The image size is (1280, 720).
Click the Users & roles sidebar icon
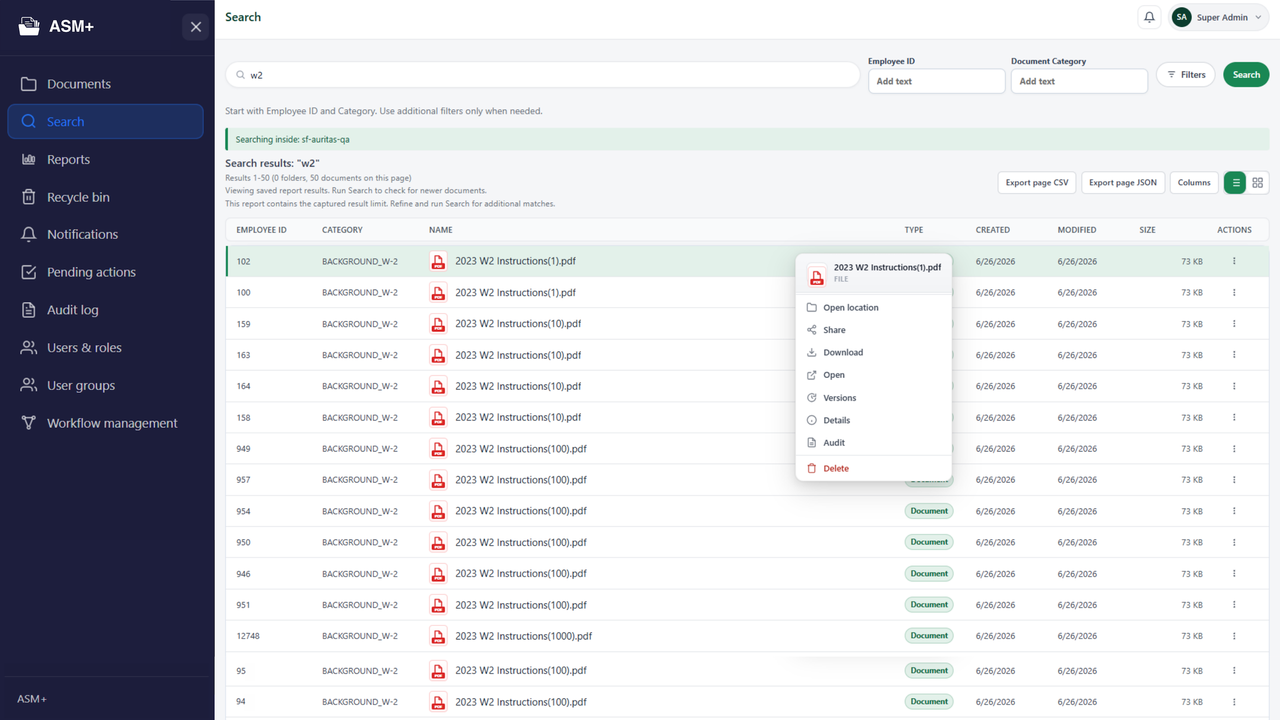pyautogui.click(x=28, y=348)
